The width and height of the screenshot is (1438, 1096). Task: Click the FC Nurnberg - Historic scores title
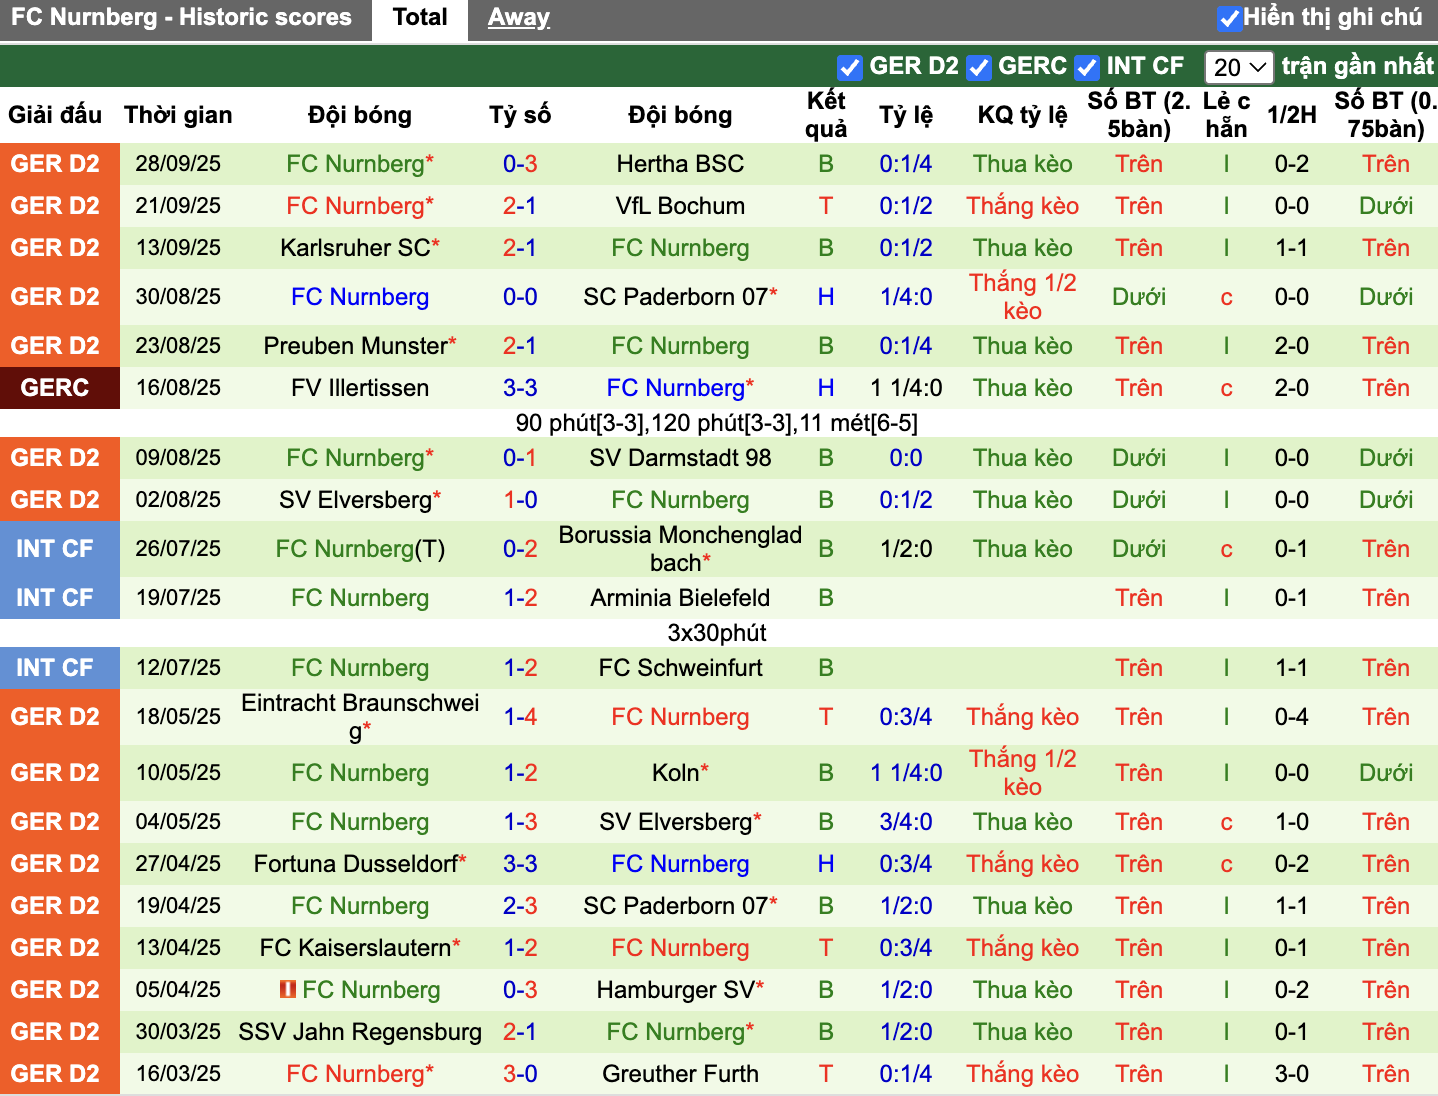[181, 17]
